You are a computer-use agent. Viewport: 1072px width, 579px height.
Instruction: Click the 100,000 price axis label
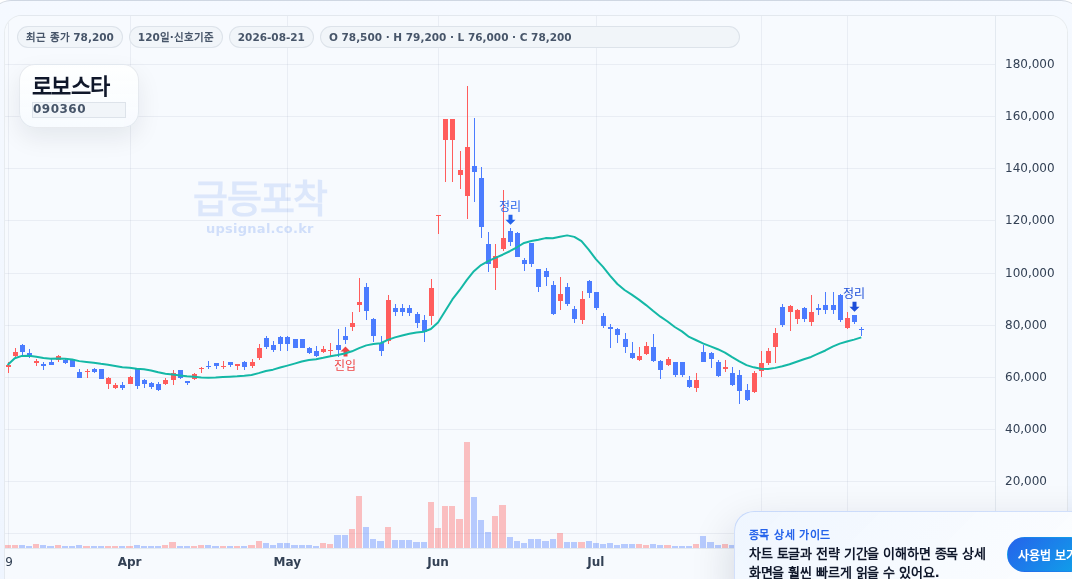tap(1030, 273)
